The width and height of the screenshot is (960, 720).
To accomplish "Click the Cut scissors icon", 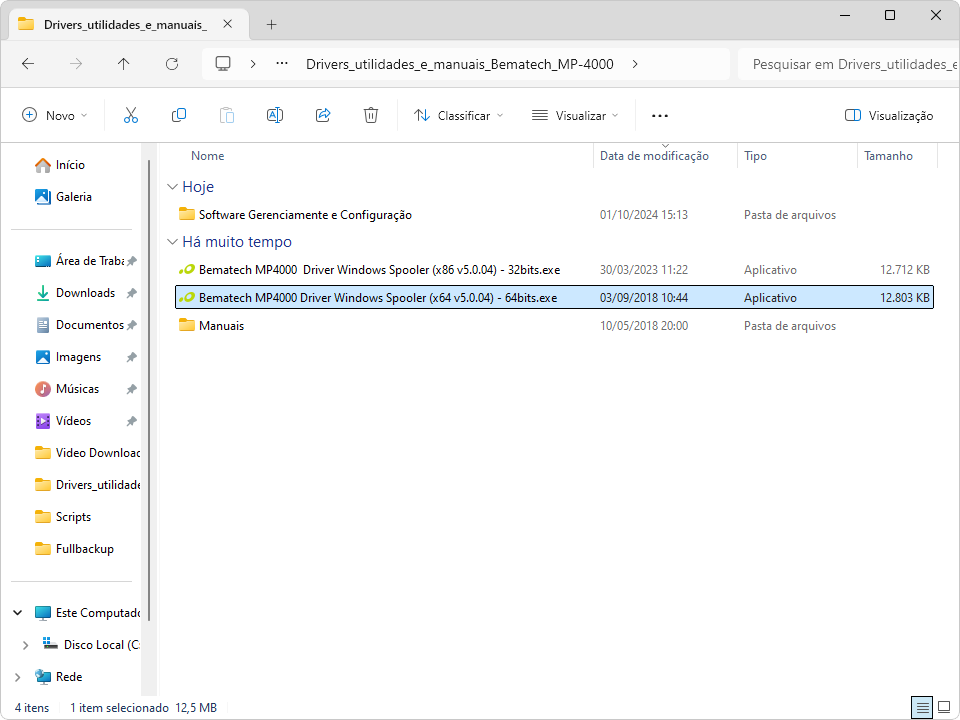I will click(x=131, y=115).
